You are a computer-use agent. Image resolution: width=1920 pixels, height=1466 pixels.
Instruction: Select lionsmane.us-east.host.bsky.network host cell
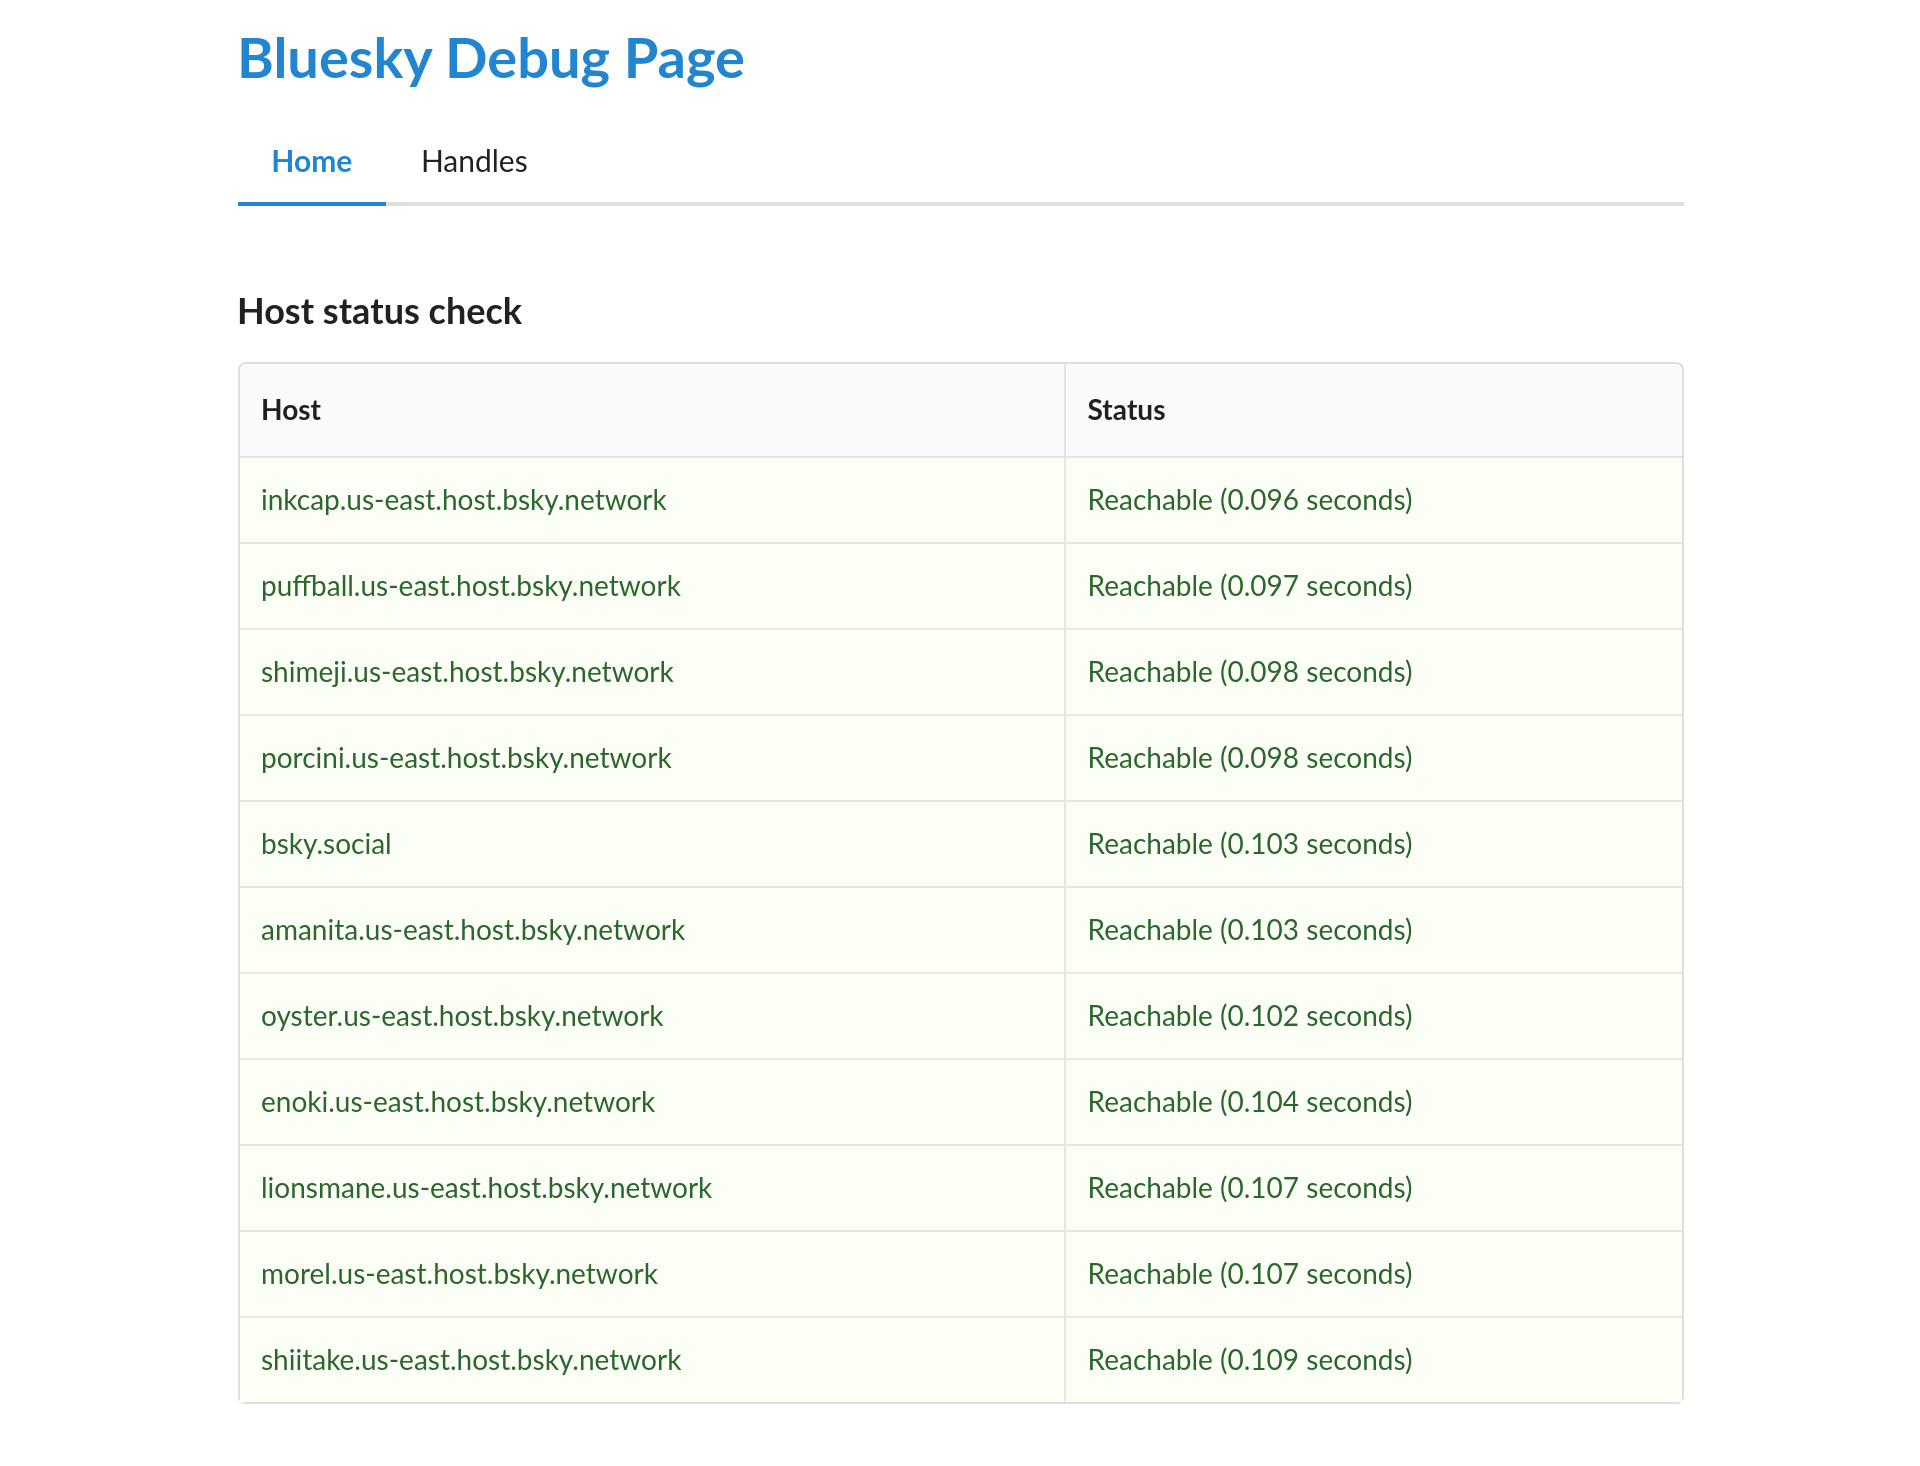pos(652,1188)
